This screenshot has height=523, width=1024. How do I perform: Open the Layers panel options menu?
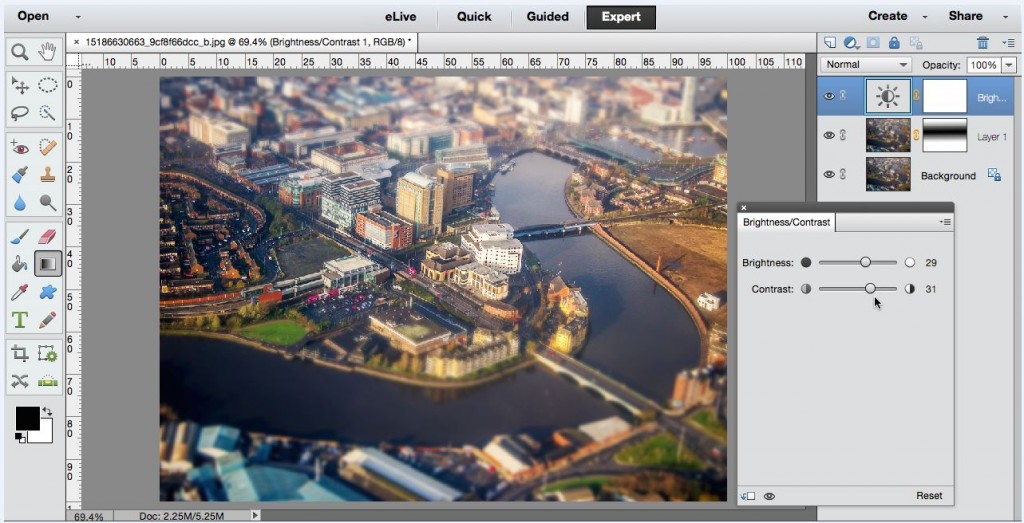(1008, 42)
